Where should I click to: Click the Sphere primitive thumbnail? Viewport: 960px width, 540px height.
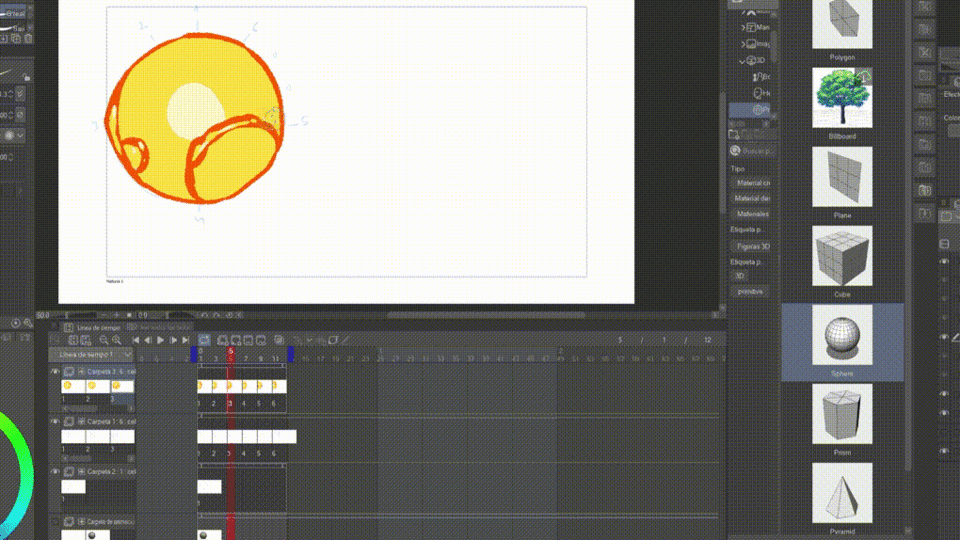(x=842, y=335)
